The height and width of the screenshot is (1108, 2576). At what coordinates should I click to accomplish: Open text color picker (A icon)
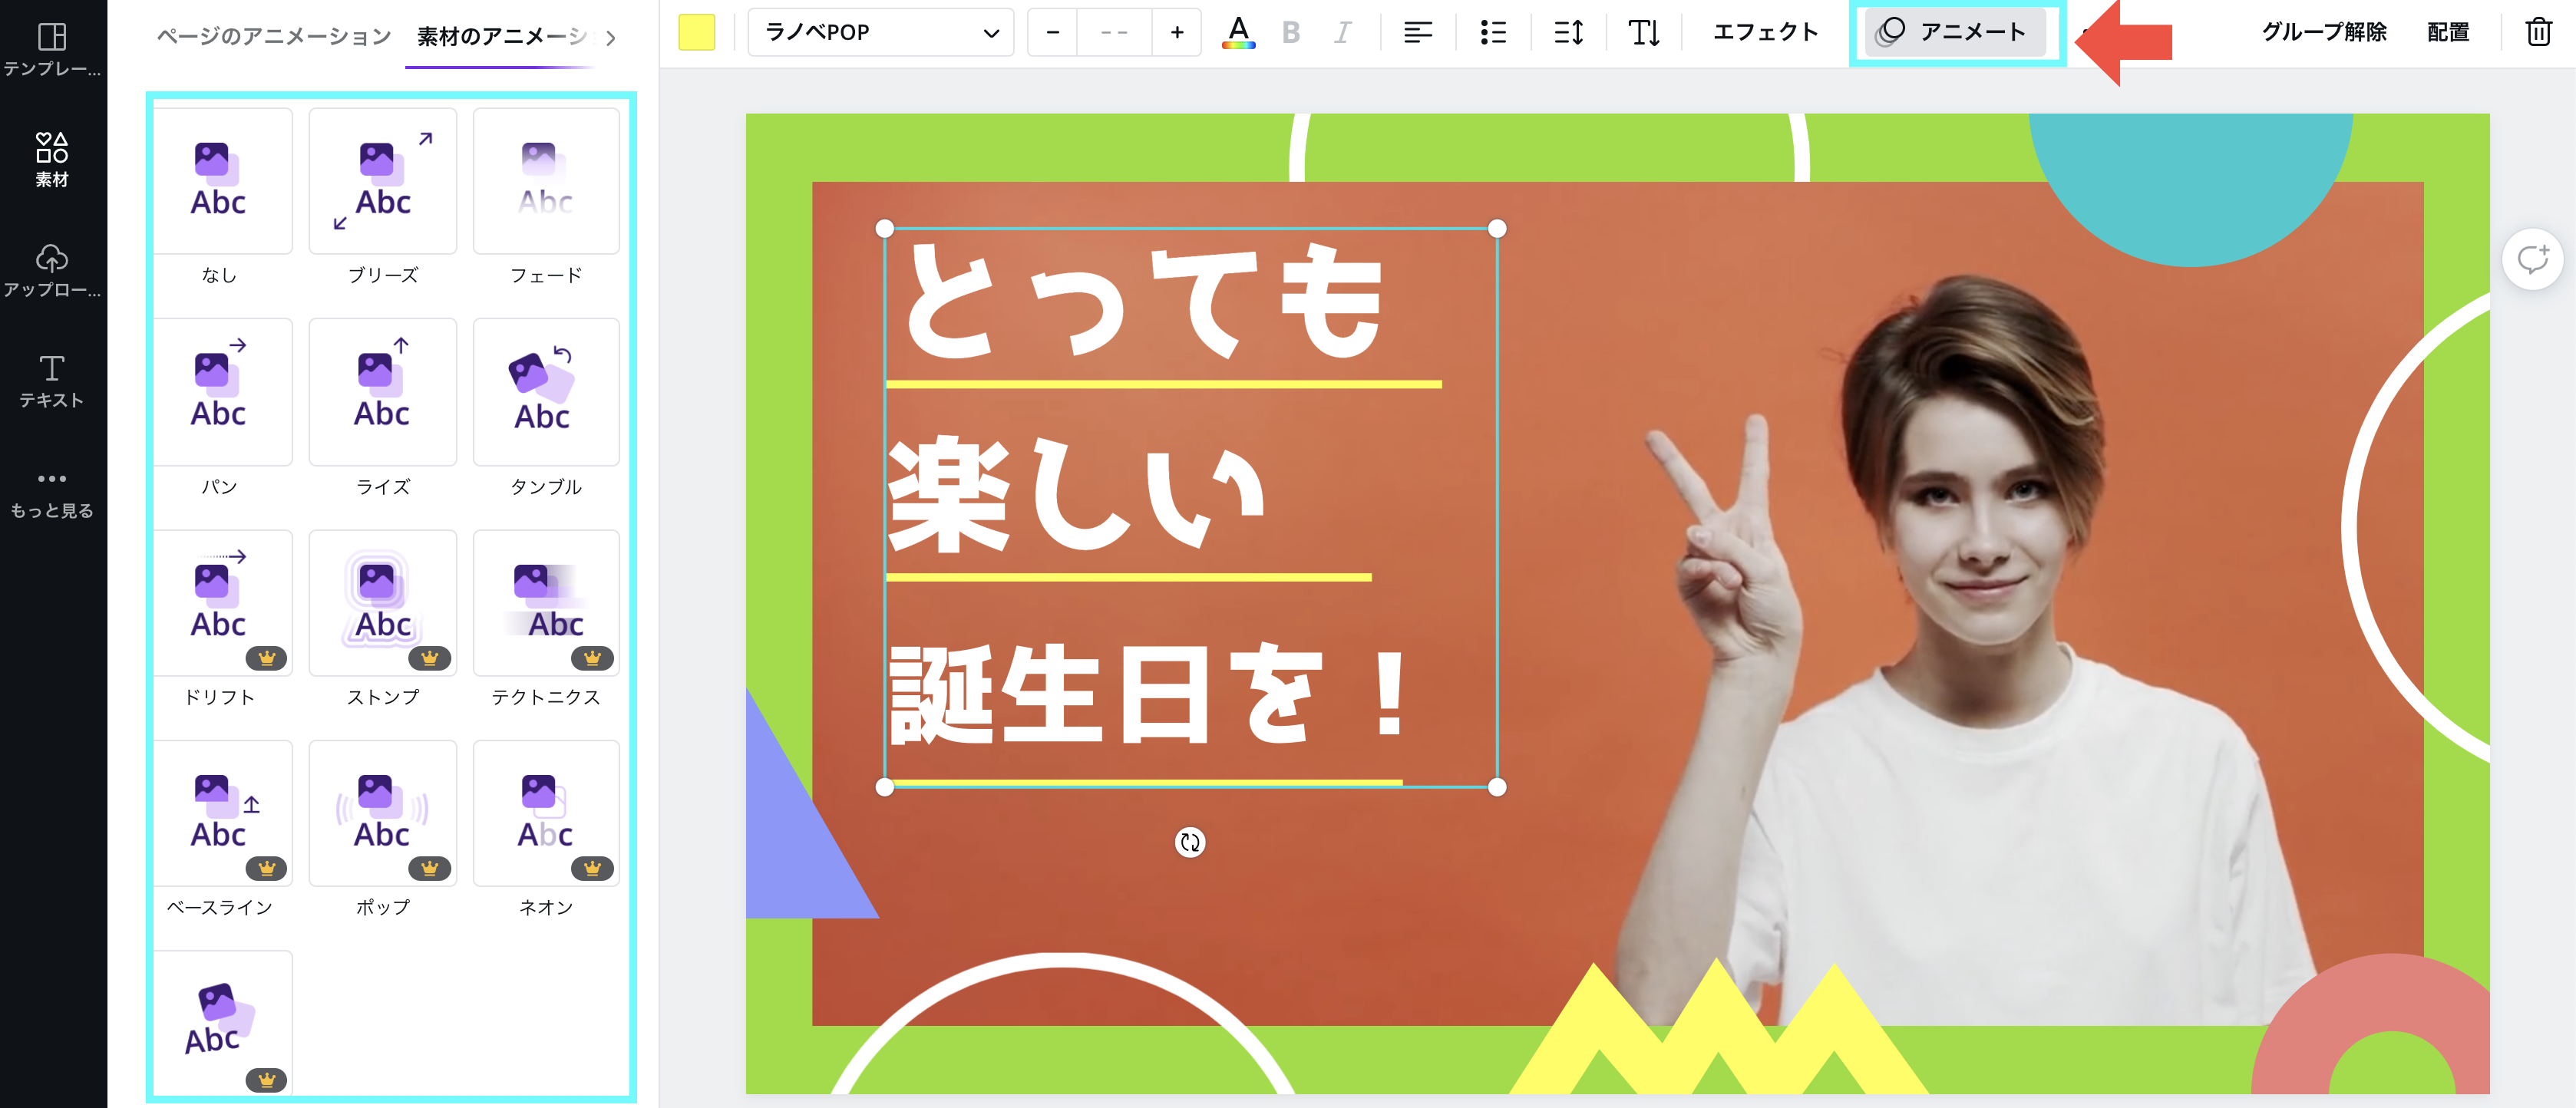(x=1238, y=33)
